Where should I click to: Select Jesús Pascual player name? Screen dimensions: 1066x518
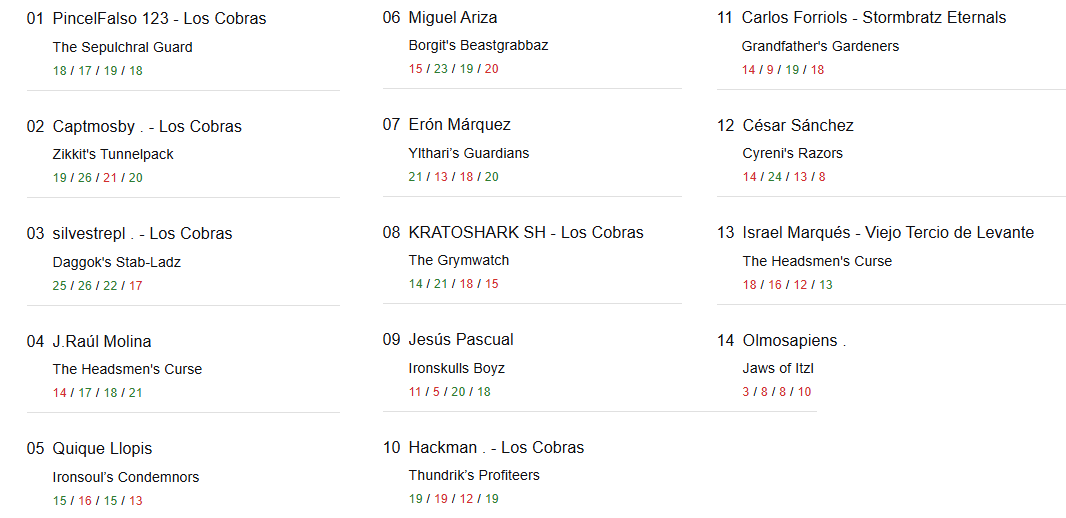pos(461,340)
